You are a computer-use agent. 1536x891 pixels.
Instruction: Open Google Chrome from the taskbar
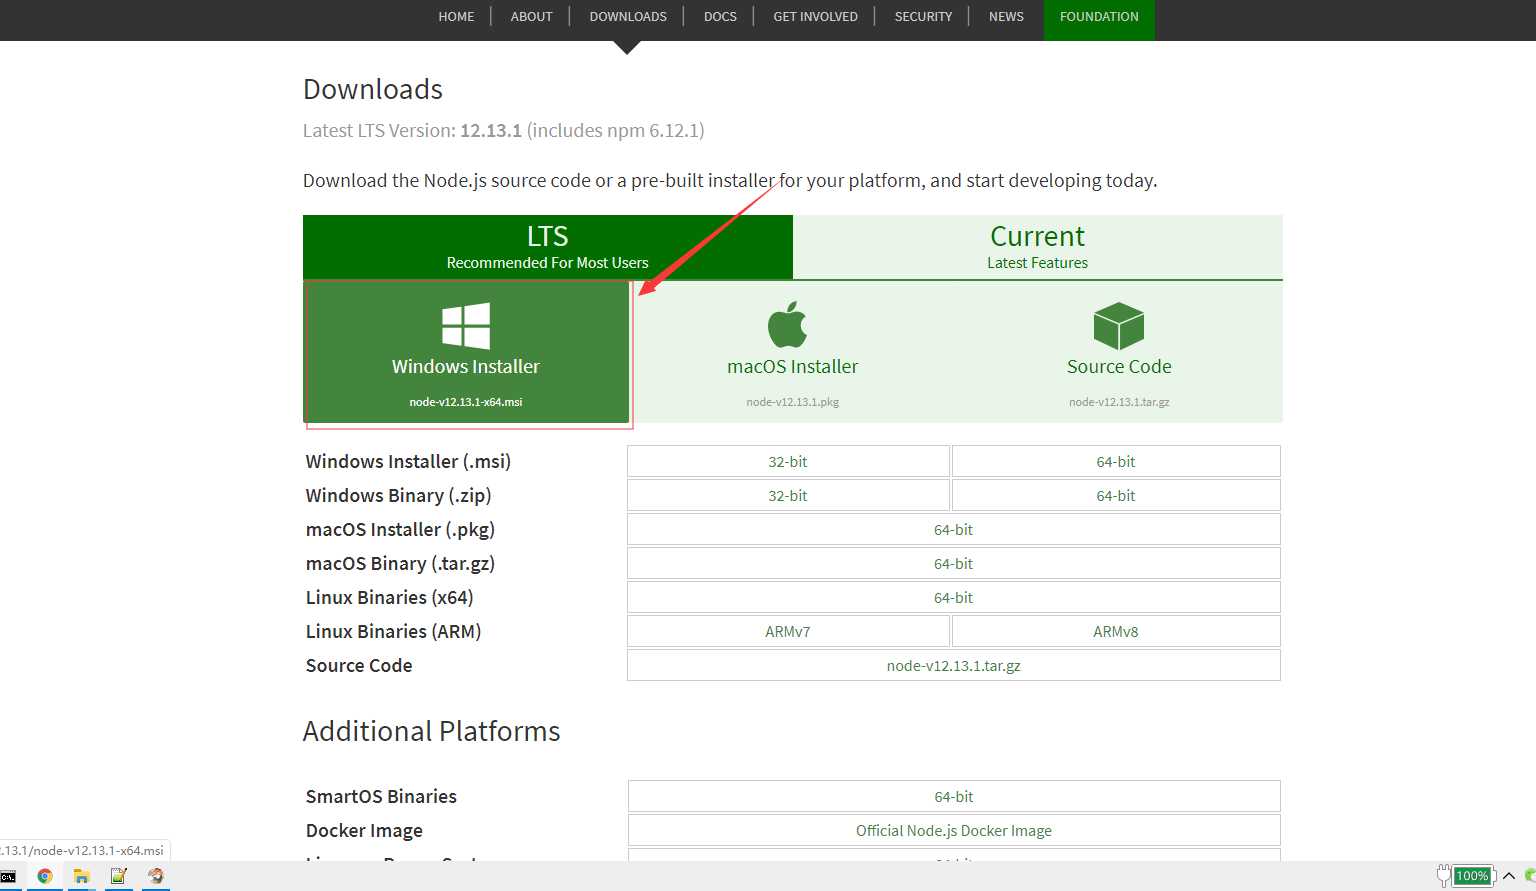(x=44, y=876)
